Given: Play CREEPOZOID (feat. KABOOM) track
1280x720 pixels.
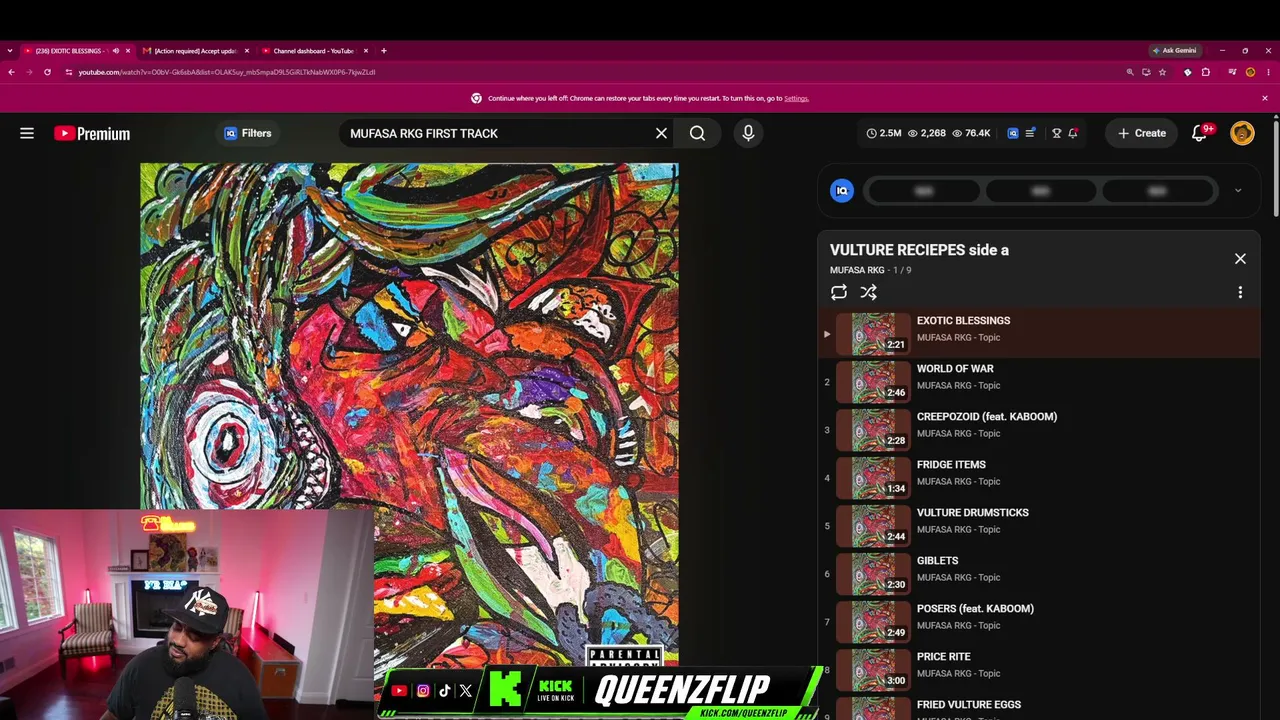Looking at the screenshot, I should (x=1039, y=430).
